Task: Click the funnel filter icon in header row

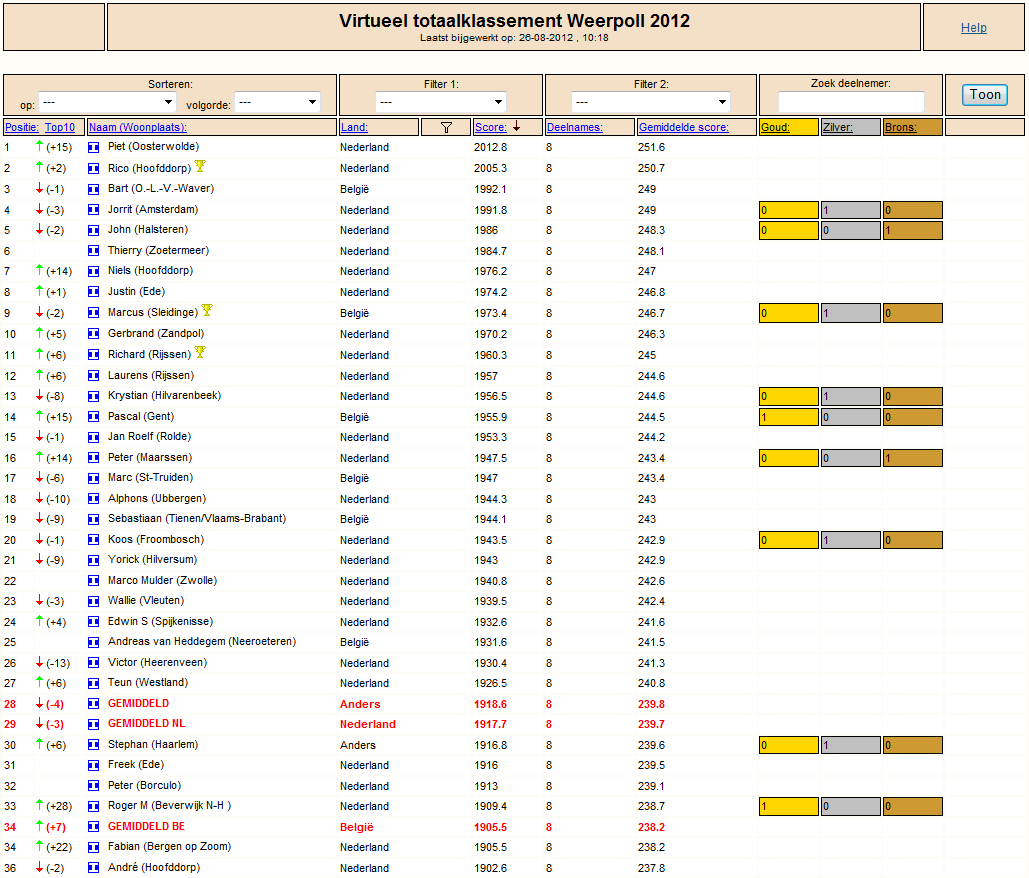Action: point(446,127)
